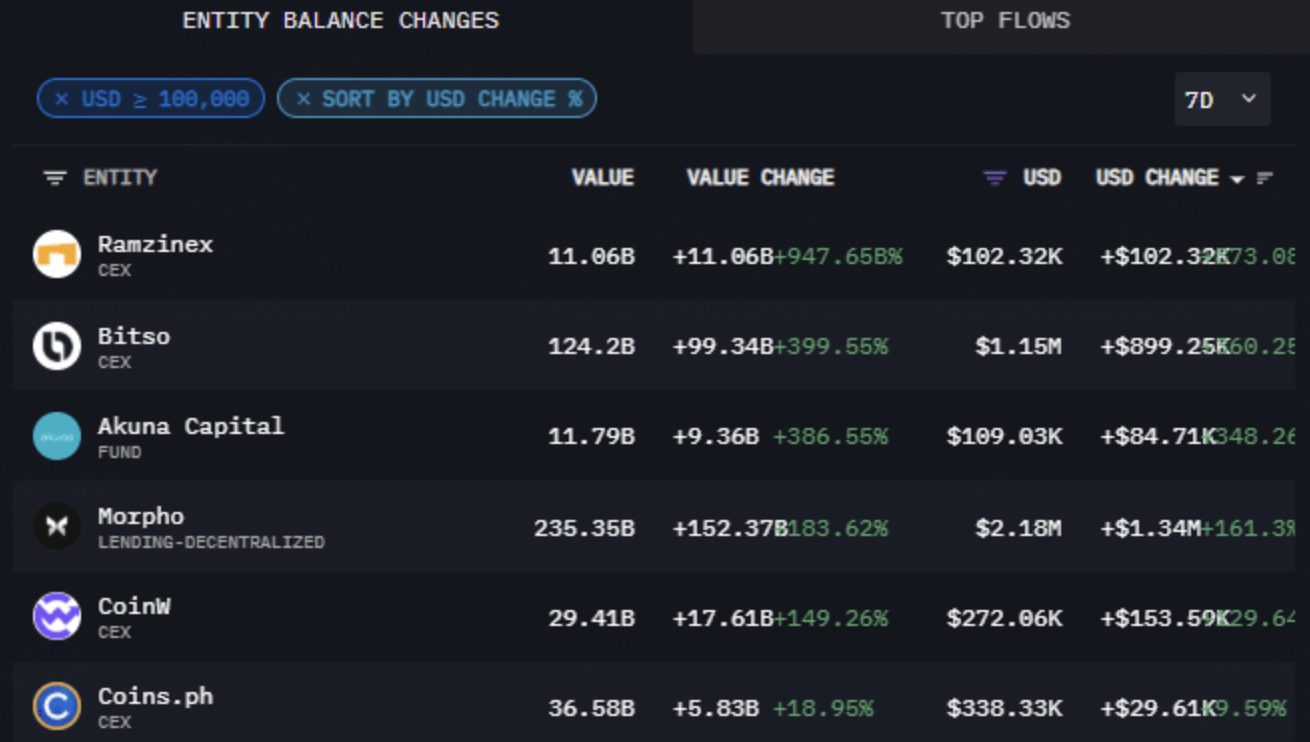Click the 235.35B value for Morpho

(x=584, y=528)
